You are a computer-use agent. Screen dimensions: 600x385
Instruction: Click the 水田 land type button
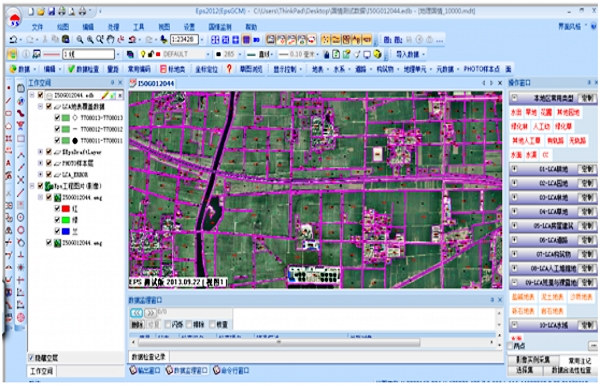click(516, 113)
